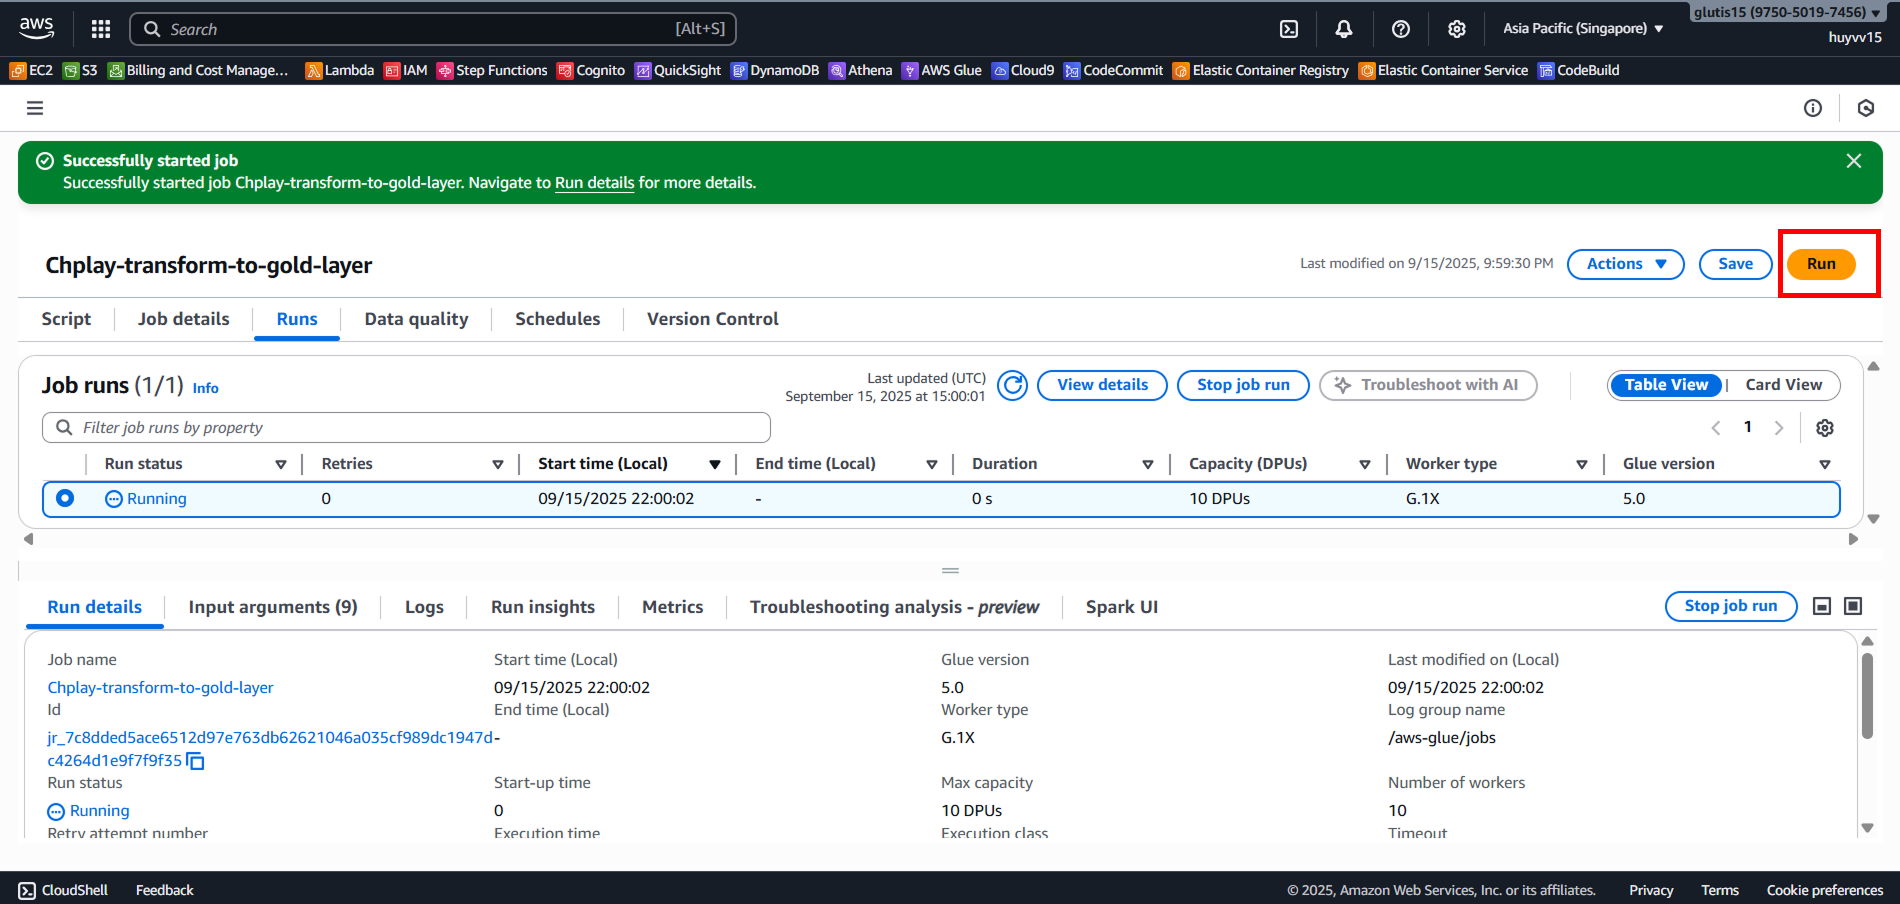Focus the Filter job runs by property field
Screen dimensions: 1900x904
420,428
